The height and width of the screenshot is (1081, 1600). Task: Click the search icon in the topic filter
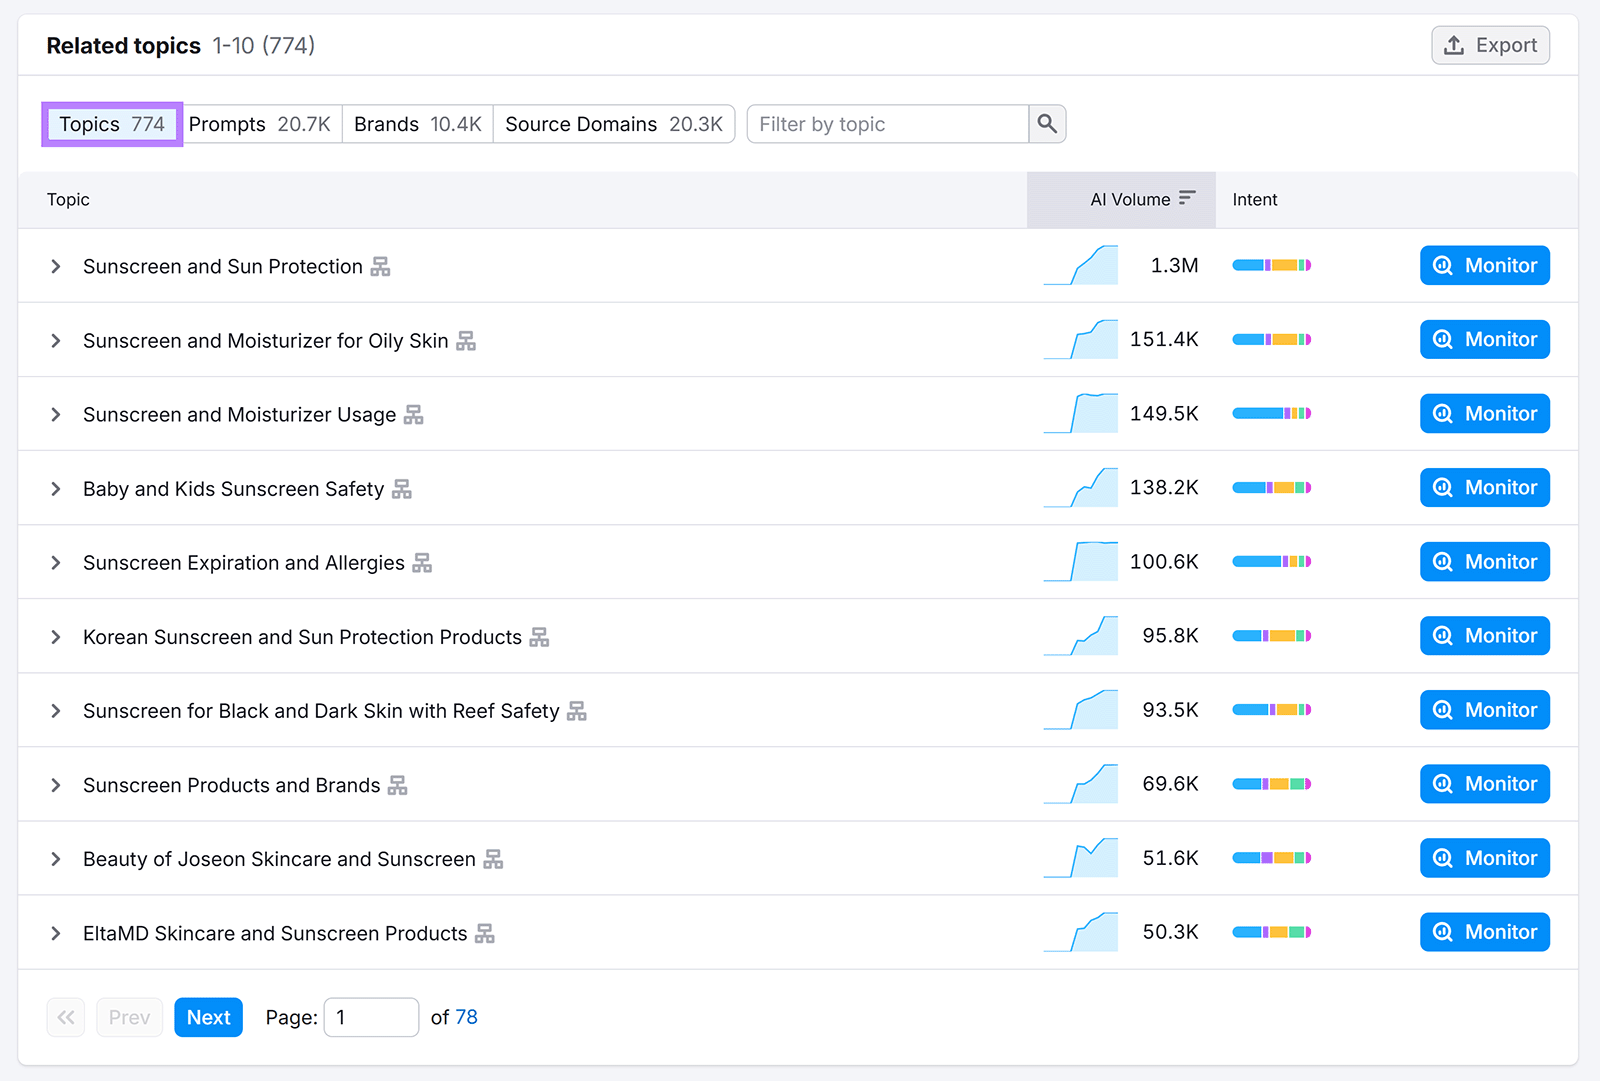pyautogui.click(x=1046, y=124)
